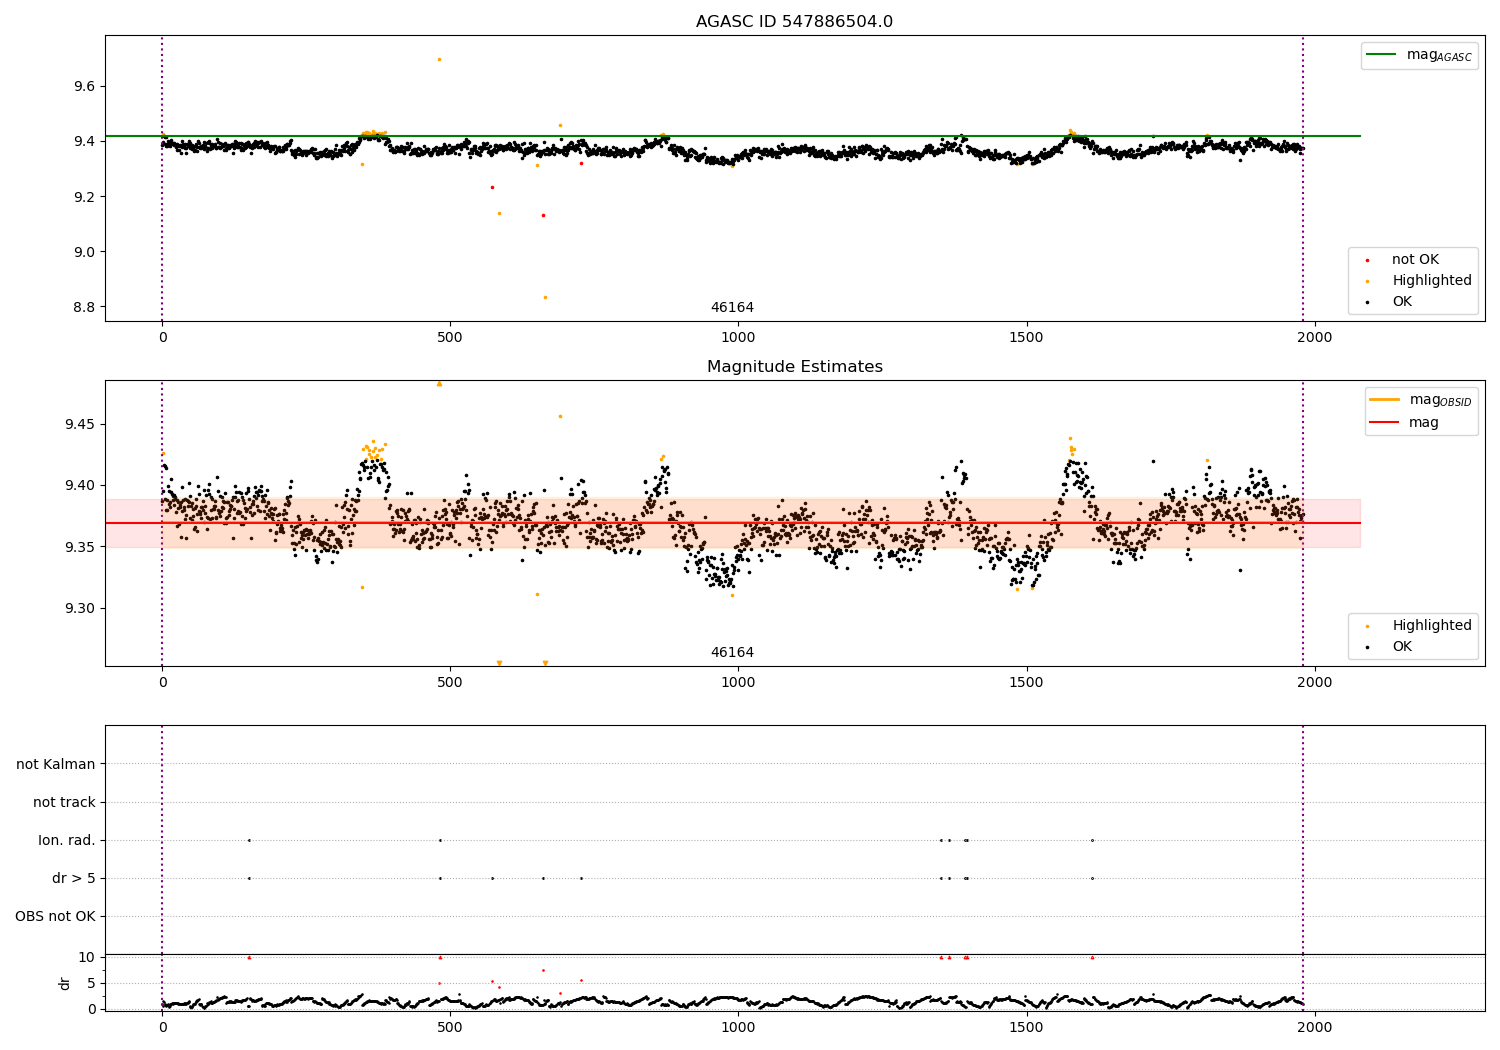Image resolution: width=1500 pixels, height=1050 pixels.
Task: Click the '46164' annotation in the Magnitude Estimates plot
Action: click(x=732, y=653)
